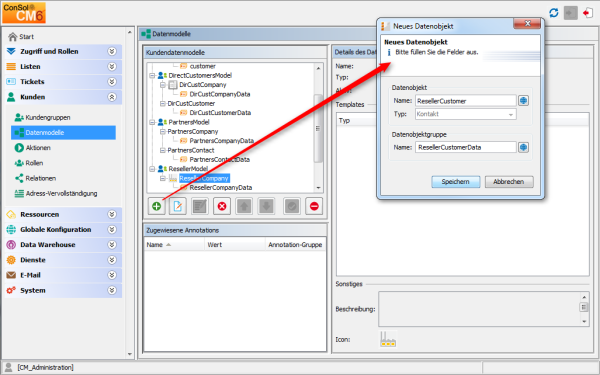Image resolution: width=600 pixels, height=375 pixels.
Task: Click the move up arrow toolbar button
Action: [x=244, y=206]
